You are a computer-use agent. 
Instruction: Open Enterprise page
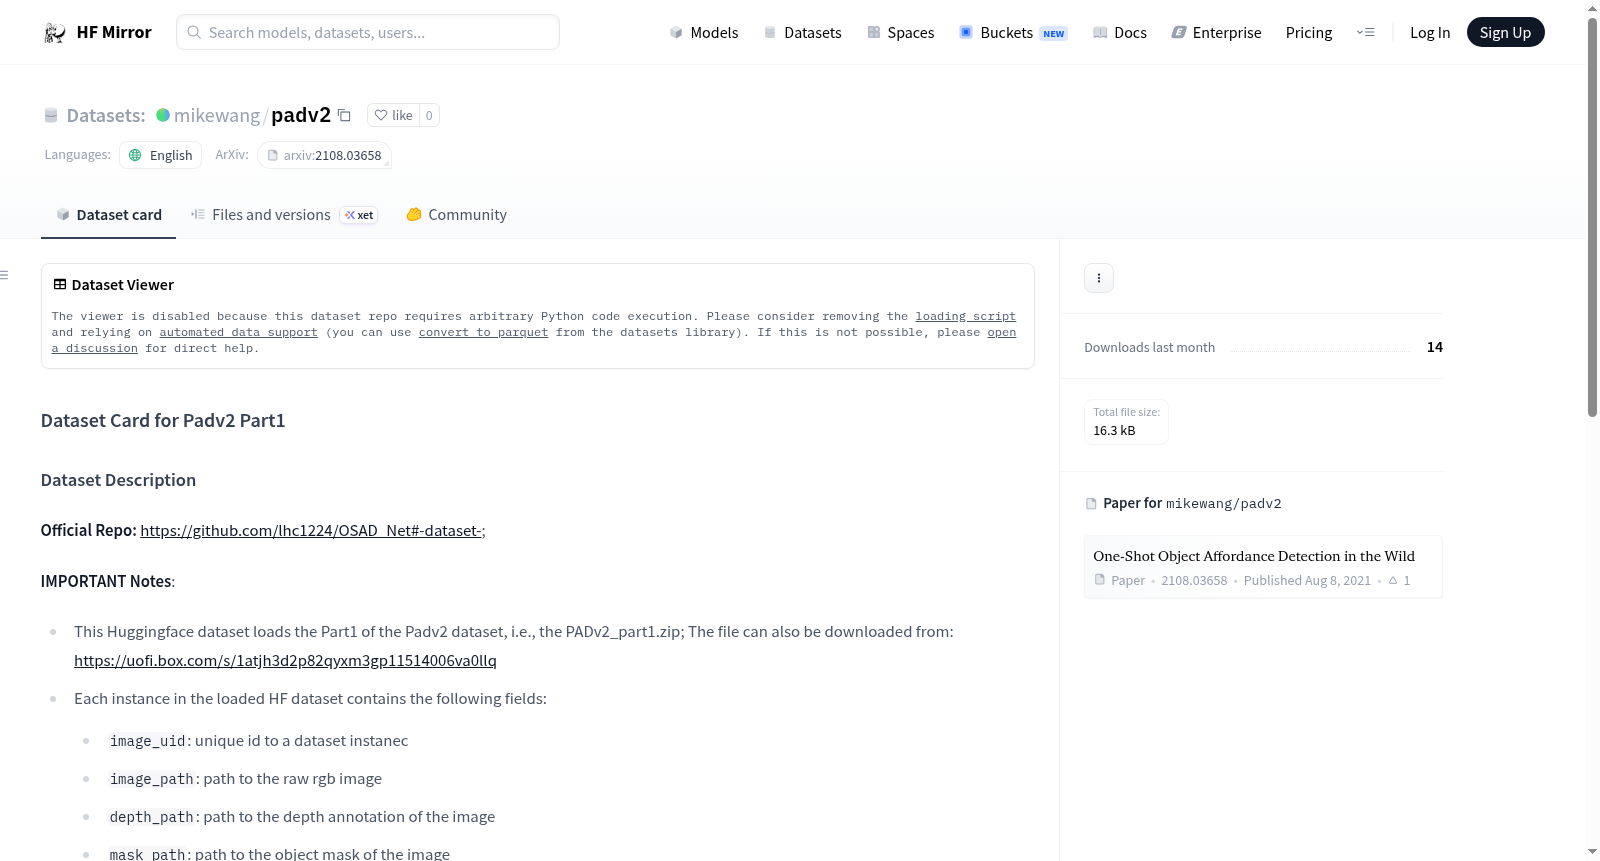(1216, 33)
